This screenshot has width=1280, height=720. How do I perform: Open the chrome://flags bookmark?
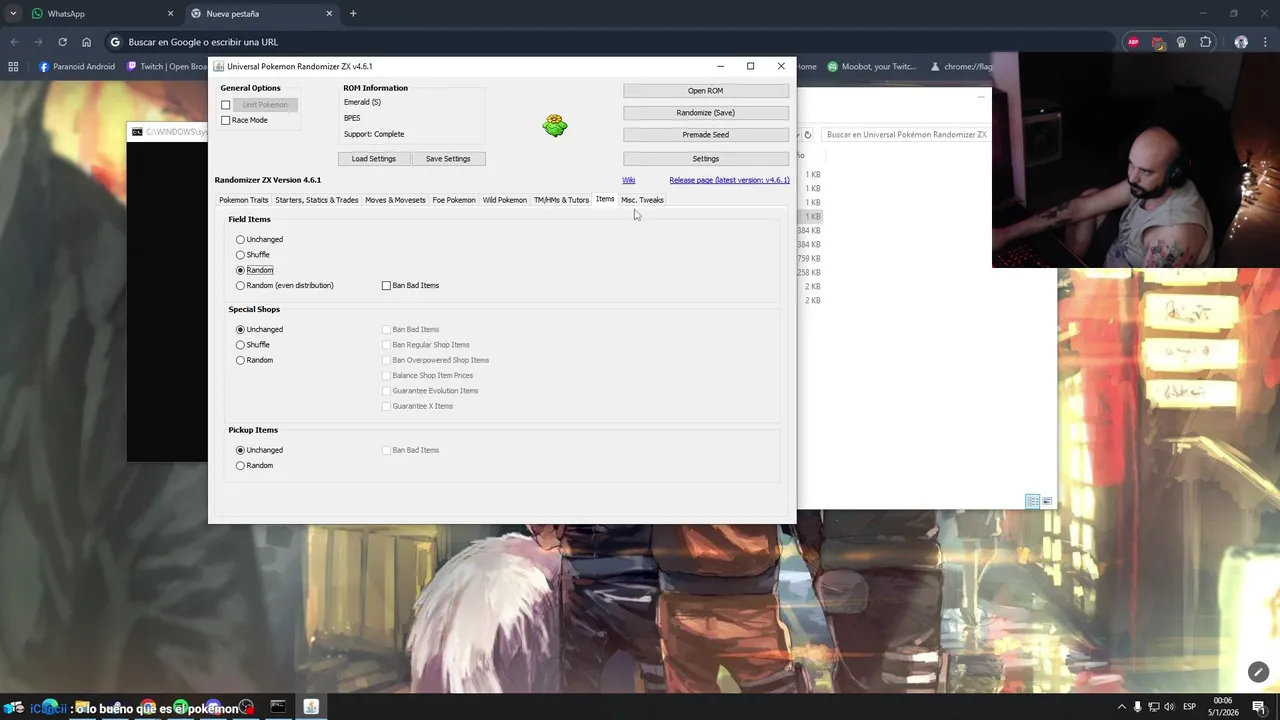click(961, 67)
